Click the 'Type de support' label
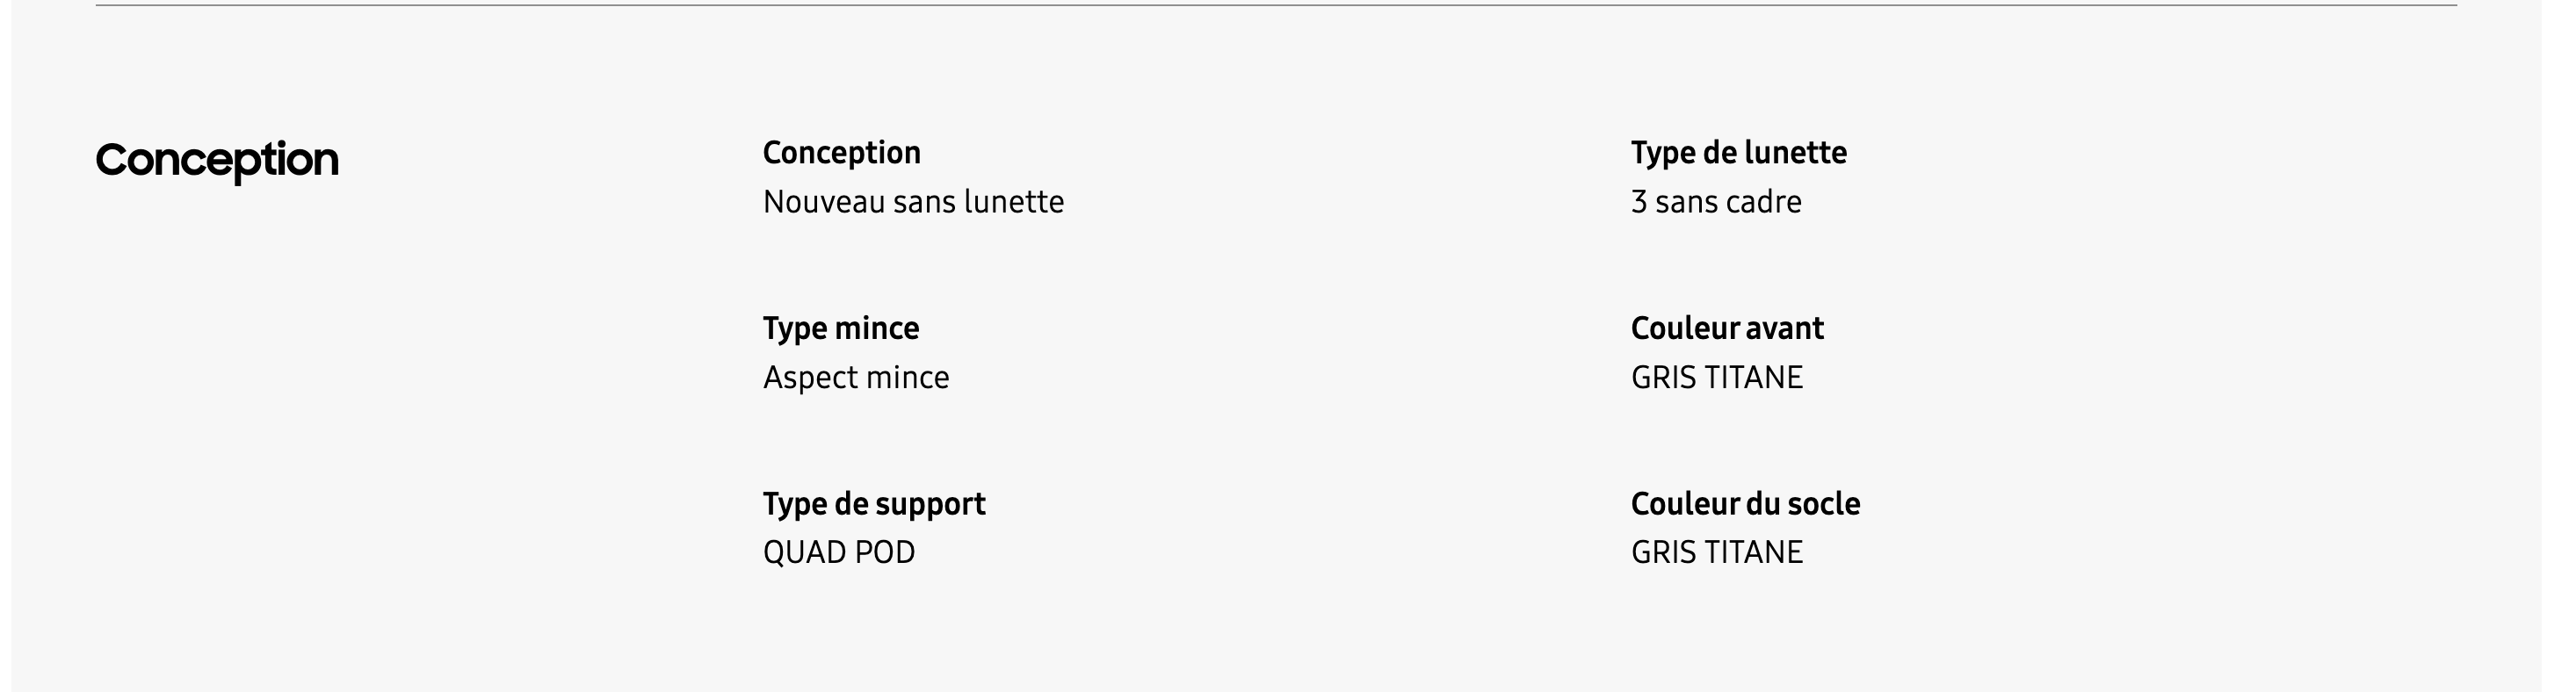 [x=873, y=504]
